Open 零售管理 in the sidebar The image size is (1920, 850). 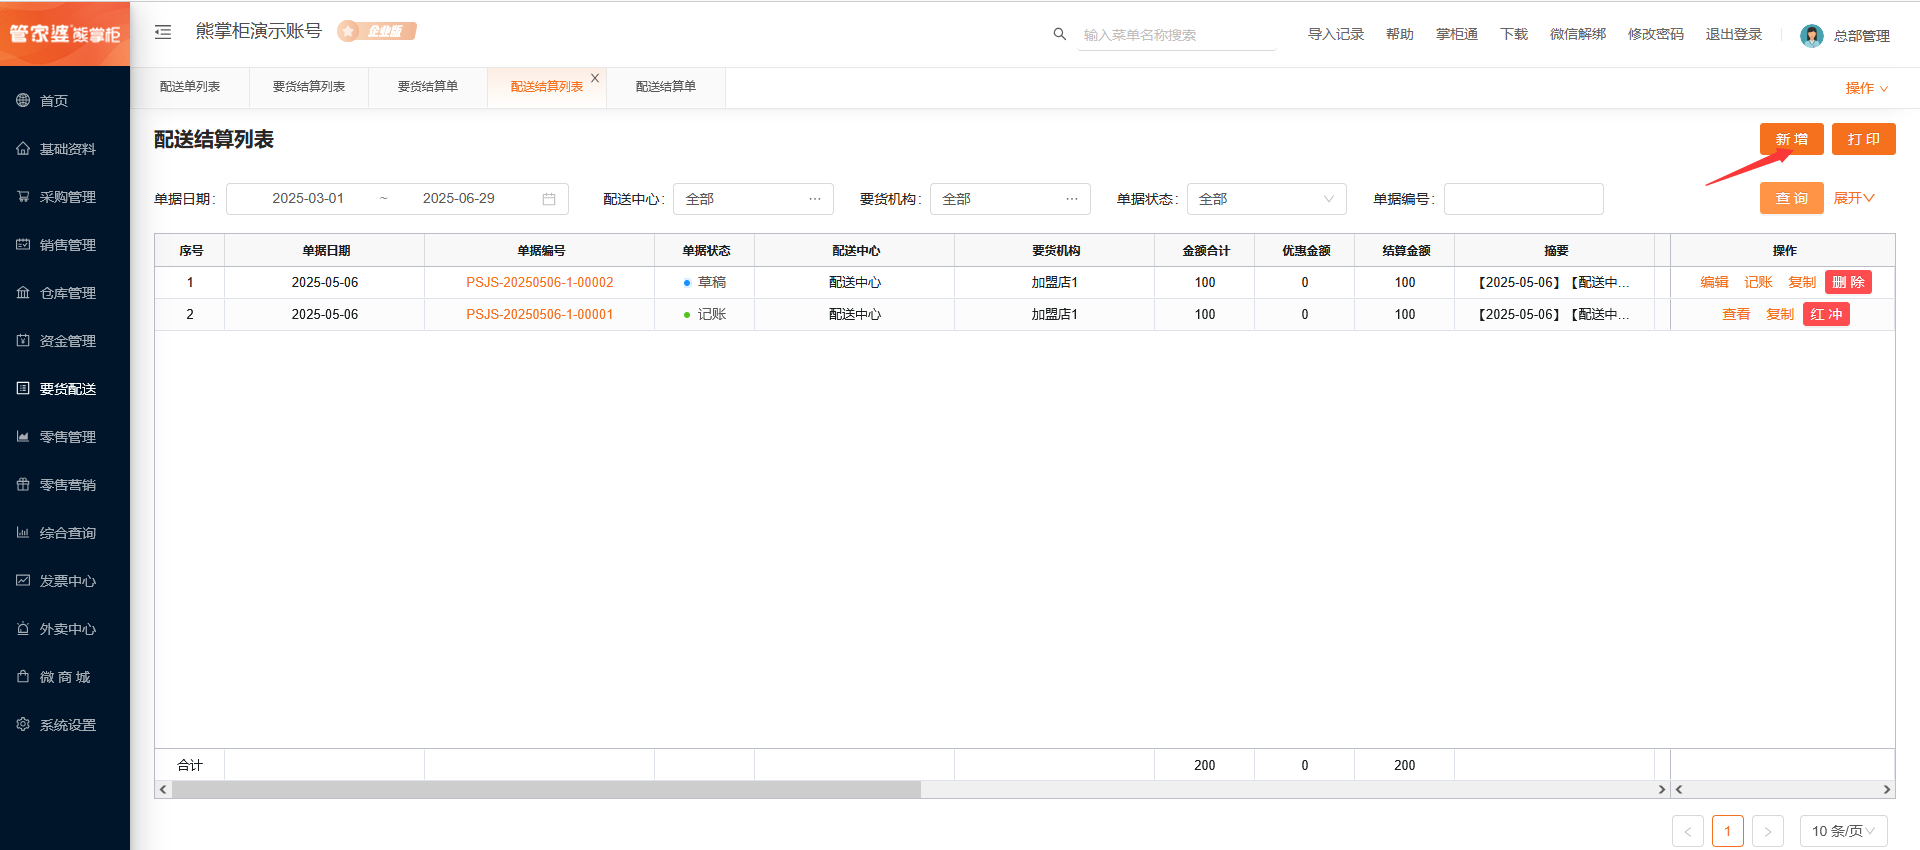coord(65,436)
